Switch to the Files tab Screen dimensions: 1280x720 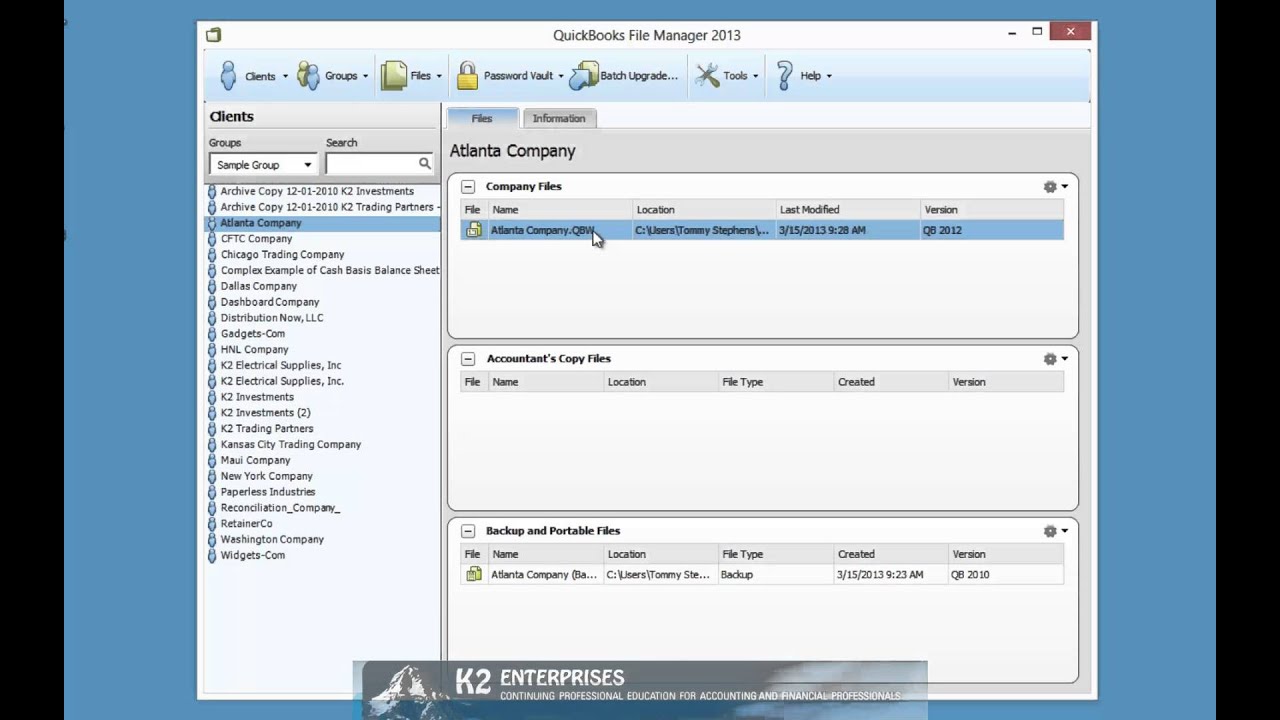click(482, 118)
